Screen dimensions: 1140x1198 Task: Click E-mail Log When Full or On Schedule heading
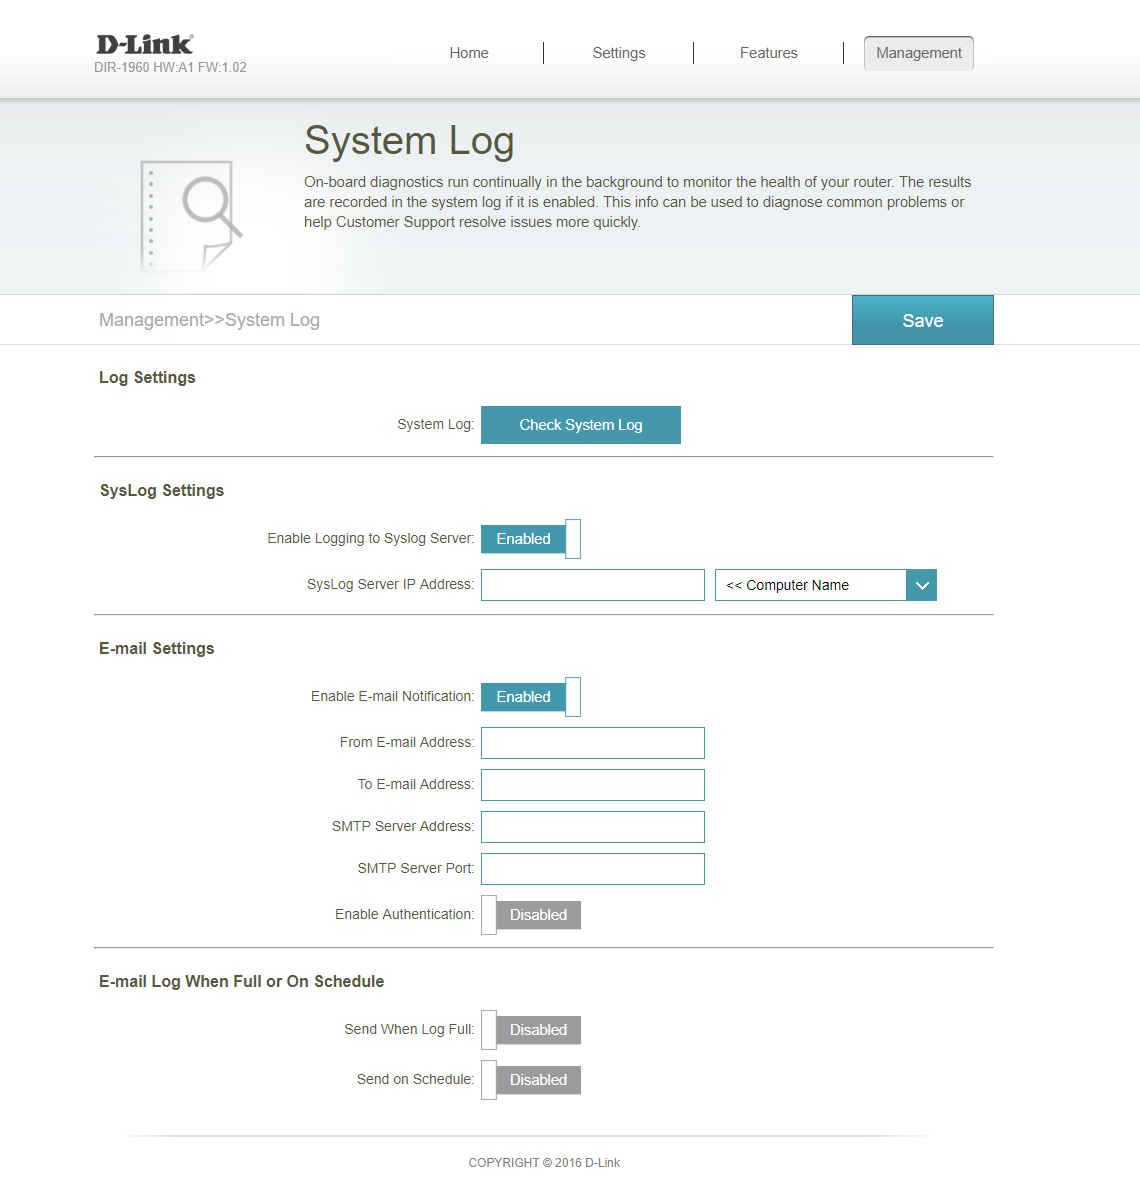[241, 981]
